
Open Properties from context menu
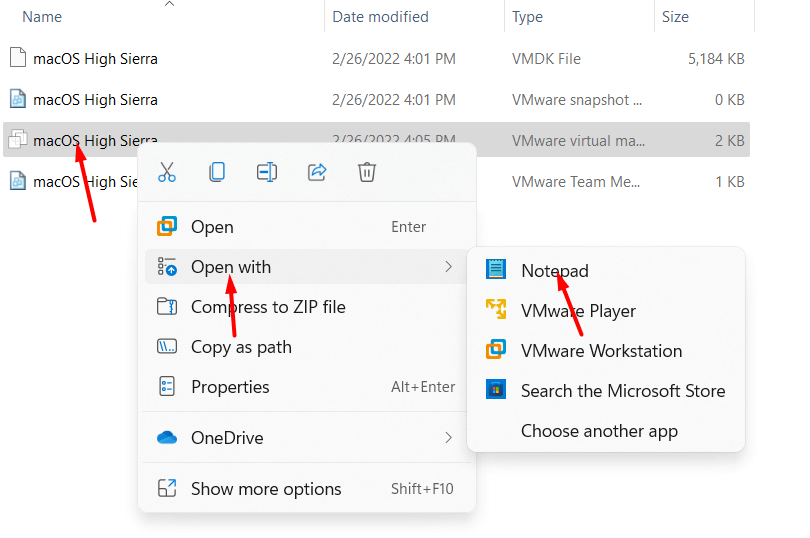tap(230, 387)
